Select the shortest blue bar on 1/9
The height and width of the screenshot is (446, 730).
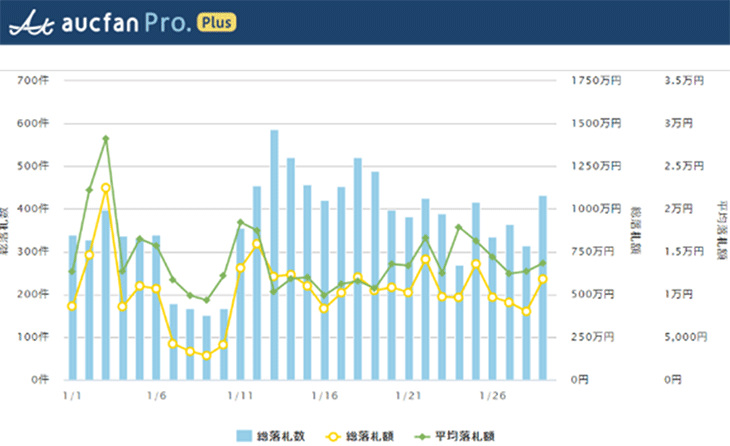[207, 348]
